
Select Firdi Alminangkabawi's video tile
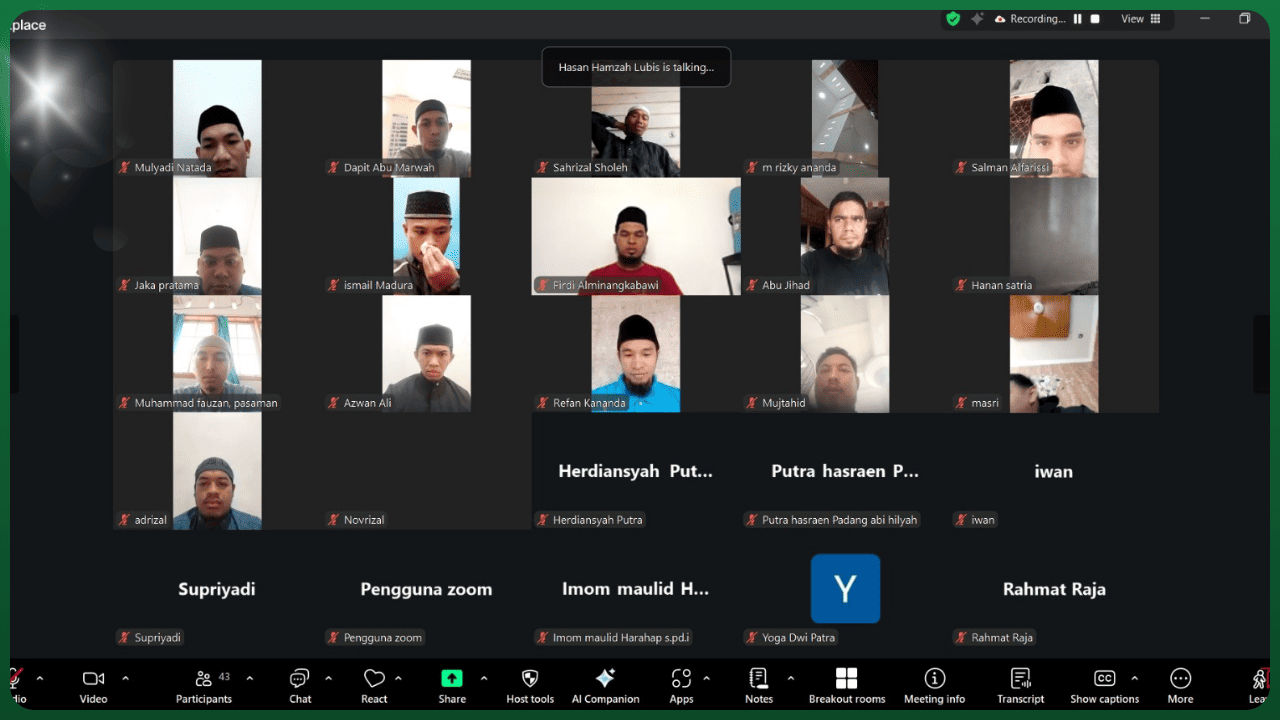(636, 236)
